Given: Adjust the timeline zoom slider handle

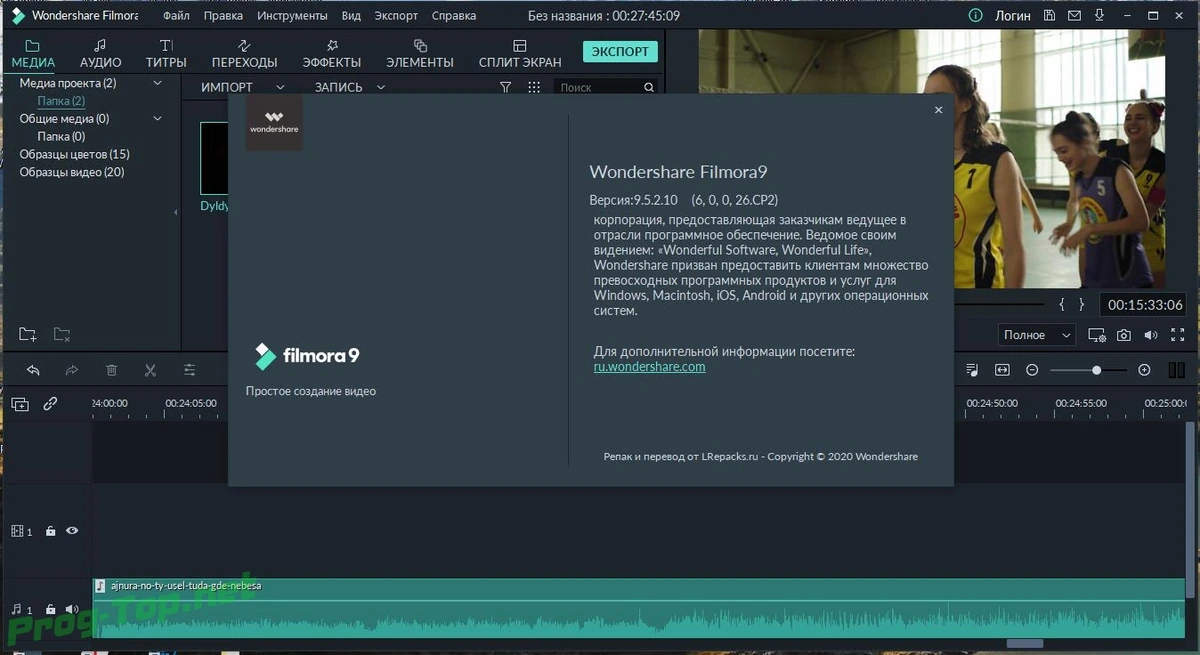Looking at the screenshot, I should click(1096, 370).
